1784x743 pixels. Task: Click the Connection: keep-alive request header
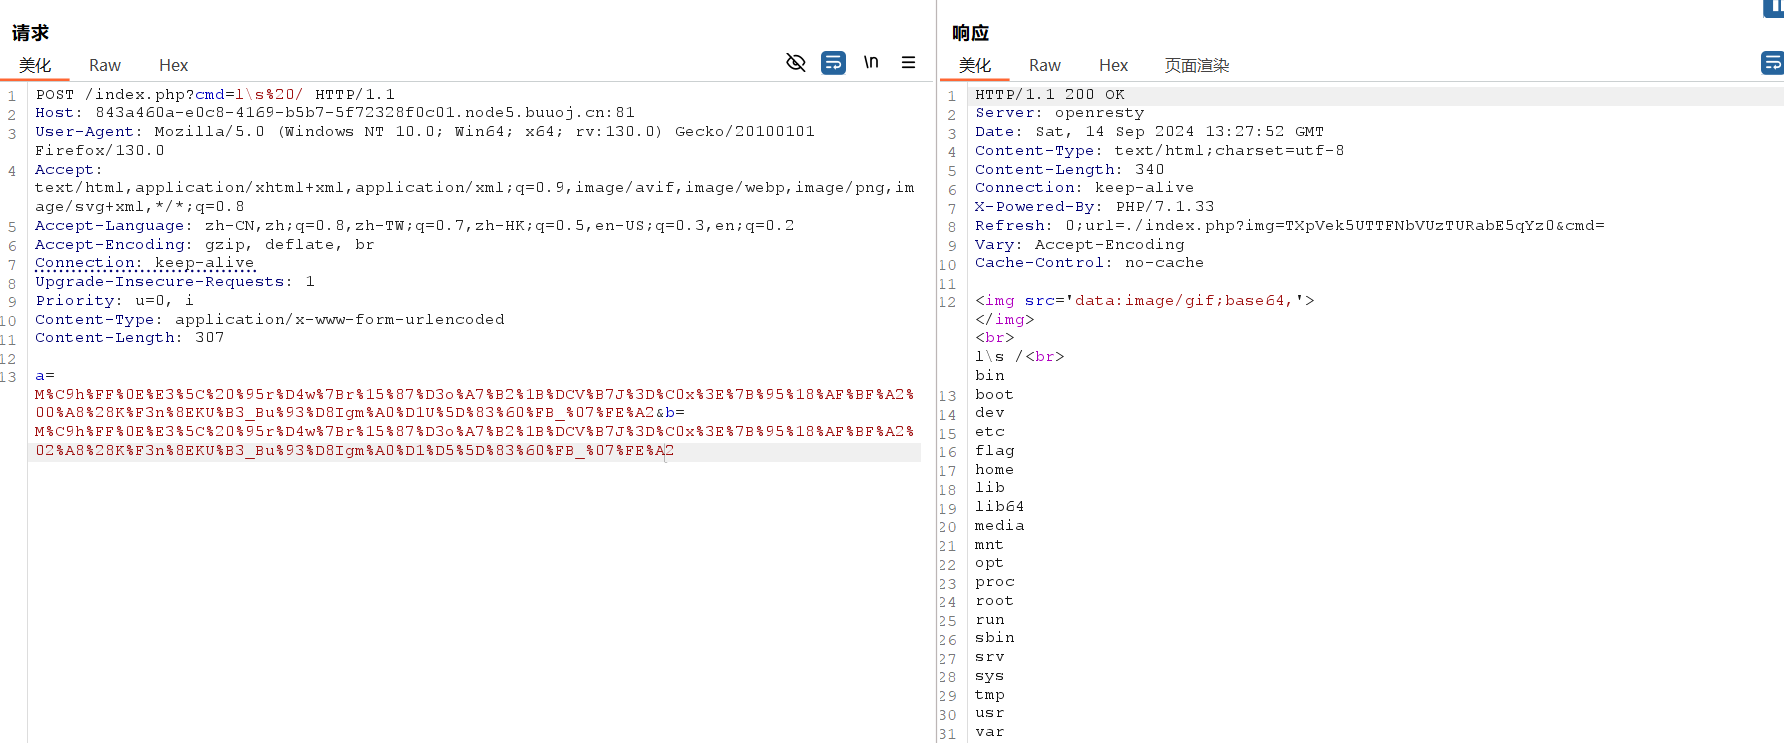pos(145,263)
